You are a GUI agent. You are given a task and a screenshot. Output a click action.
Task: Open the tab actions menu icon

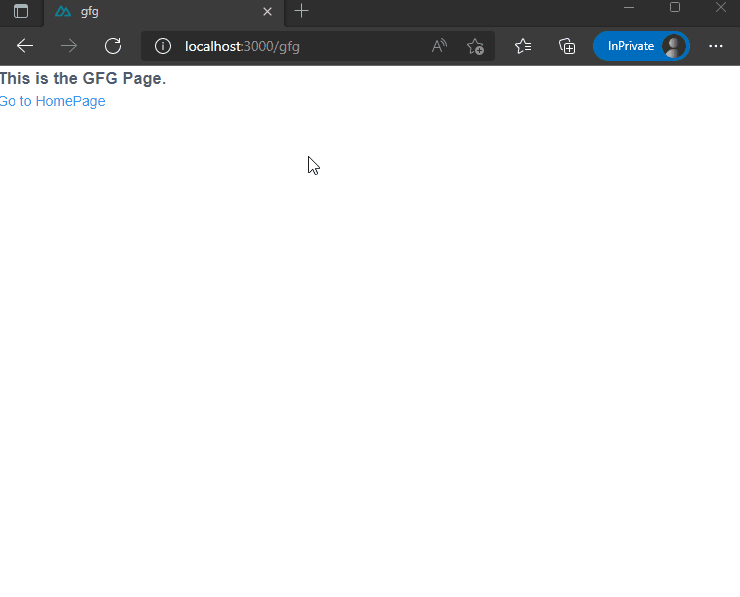21,11
